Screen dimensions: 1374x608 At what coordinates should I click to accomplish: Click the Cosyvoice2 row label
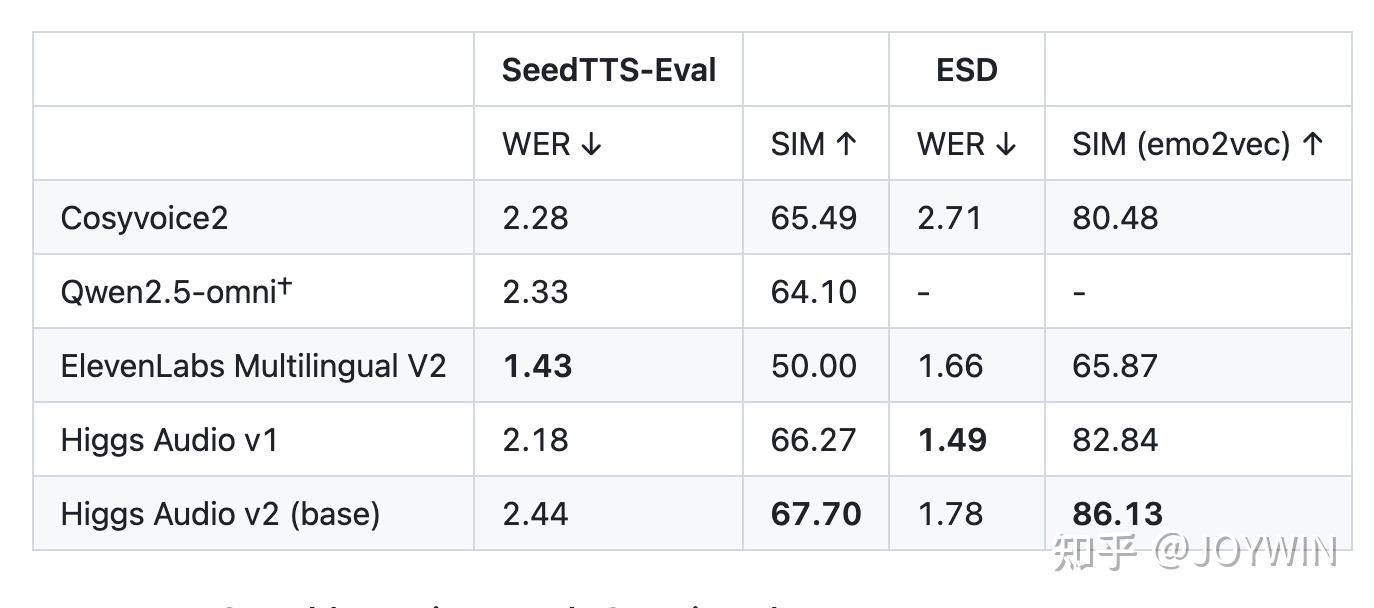tap(144, 218)
